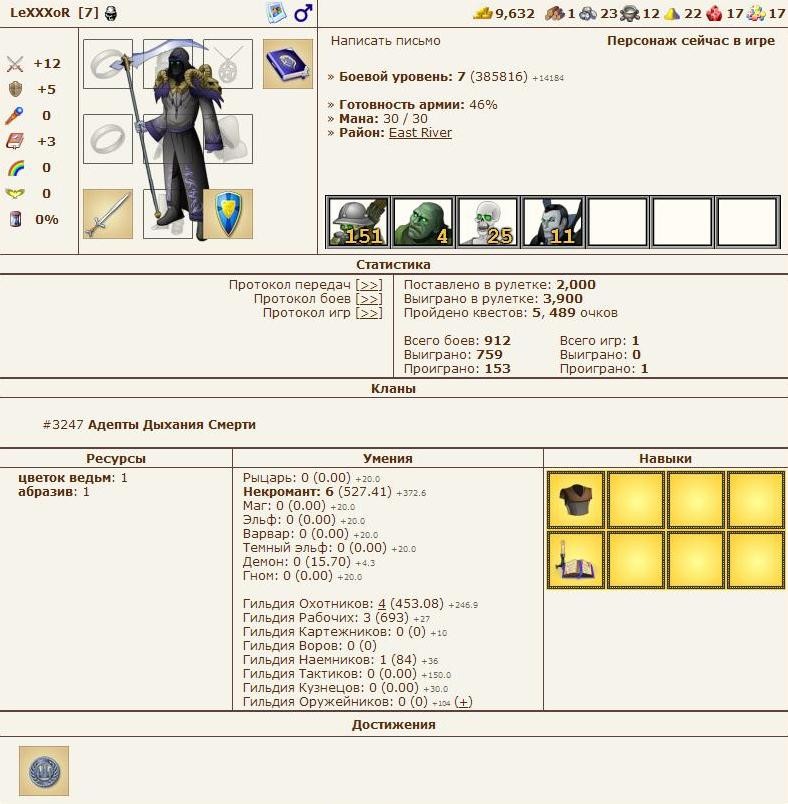
Task: Open the East River district link
Action: pos(420,133)
